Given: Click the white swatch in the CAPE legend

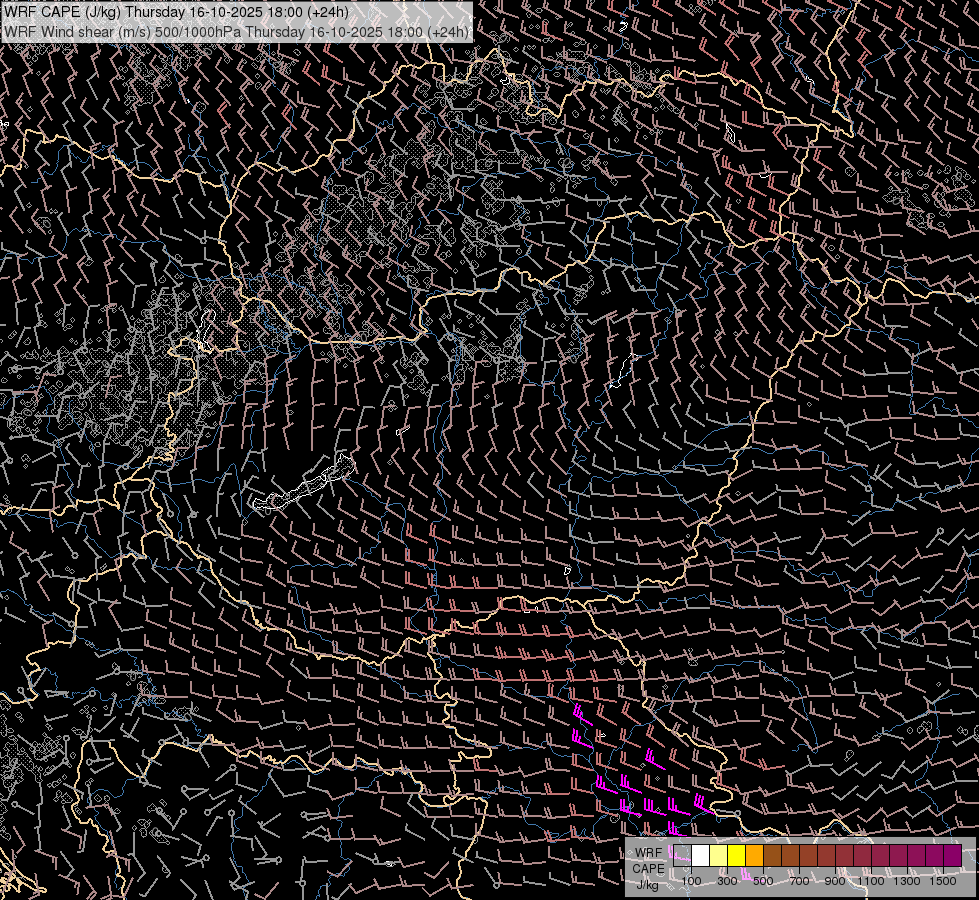Looking at the screenshot, I should pyautogui.click(x=700, y=855).
